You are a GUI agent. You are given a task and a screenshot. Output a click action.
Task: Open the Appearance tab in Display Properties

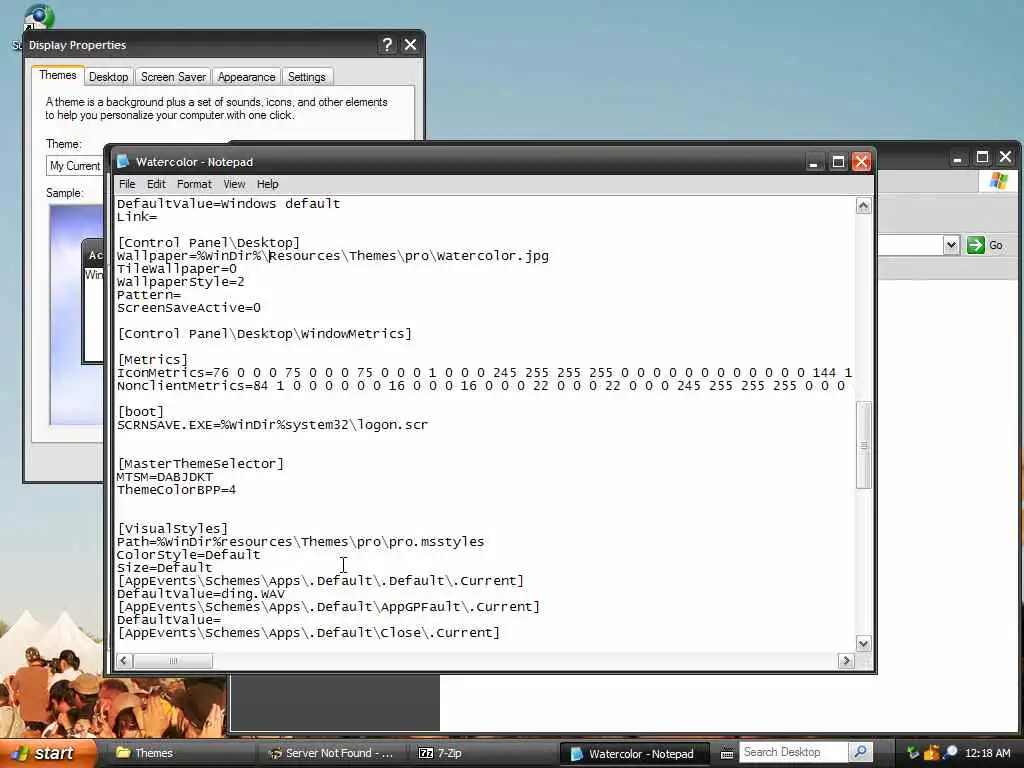(246, 77)
